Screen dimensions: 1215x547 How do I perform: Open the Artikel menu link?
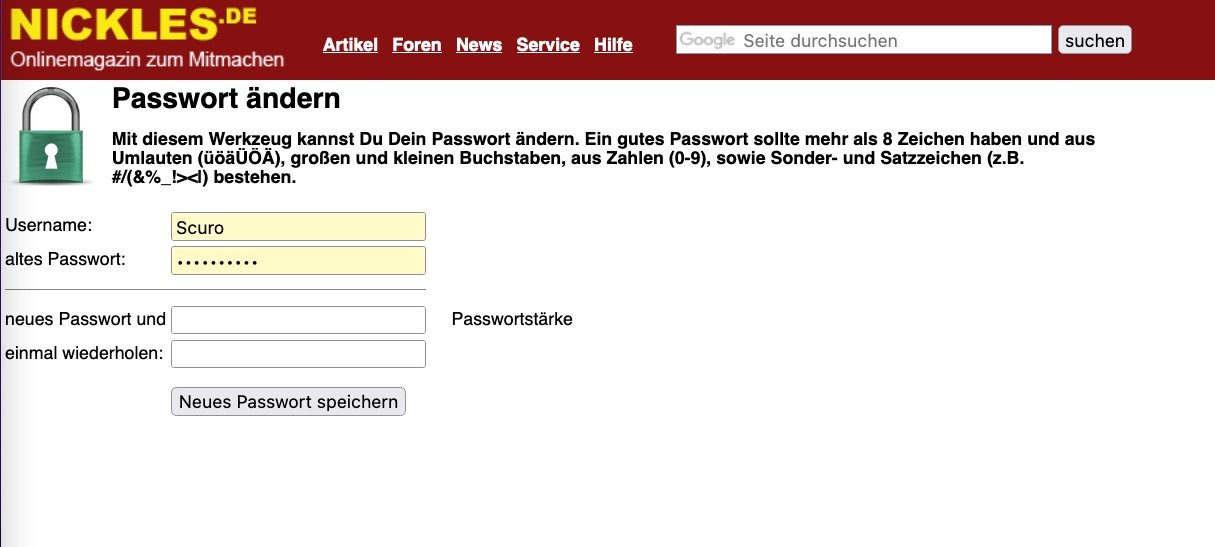tap(350, 45)
